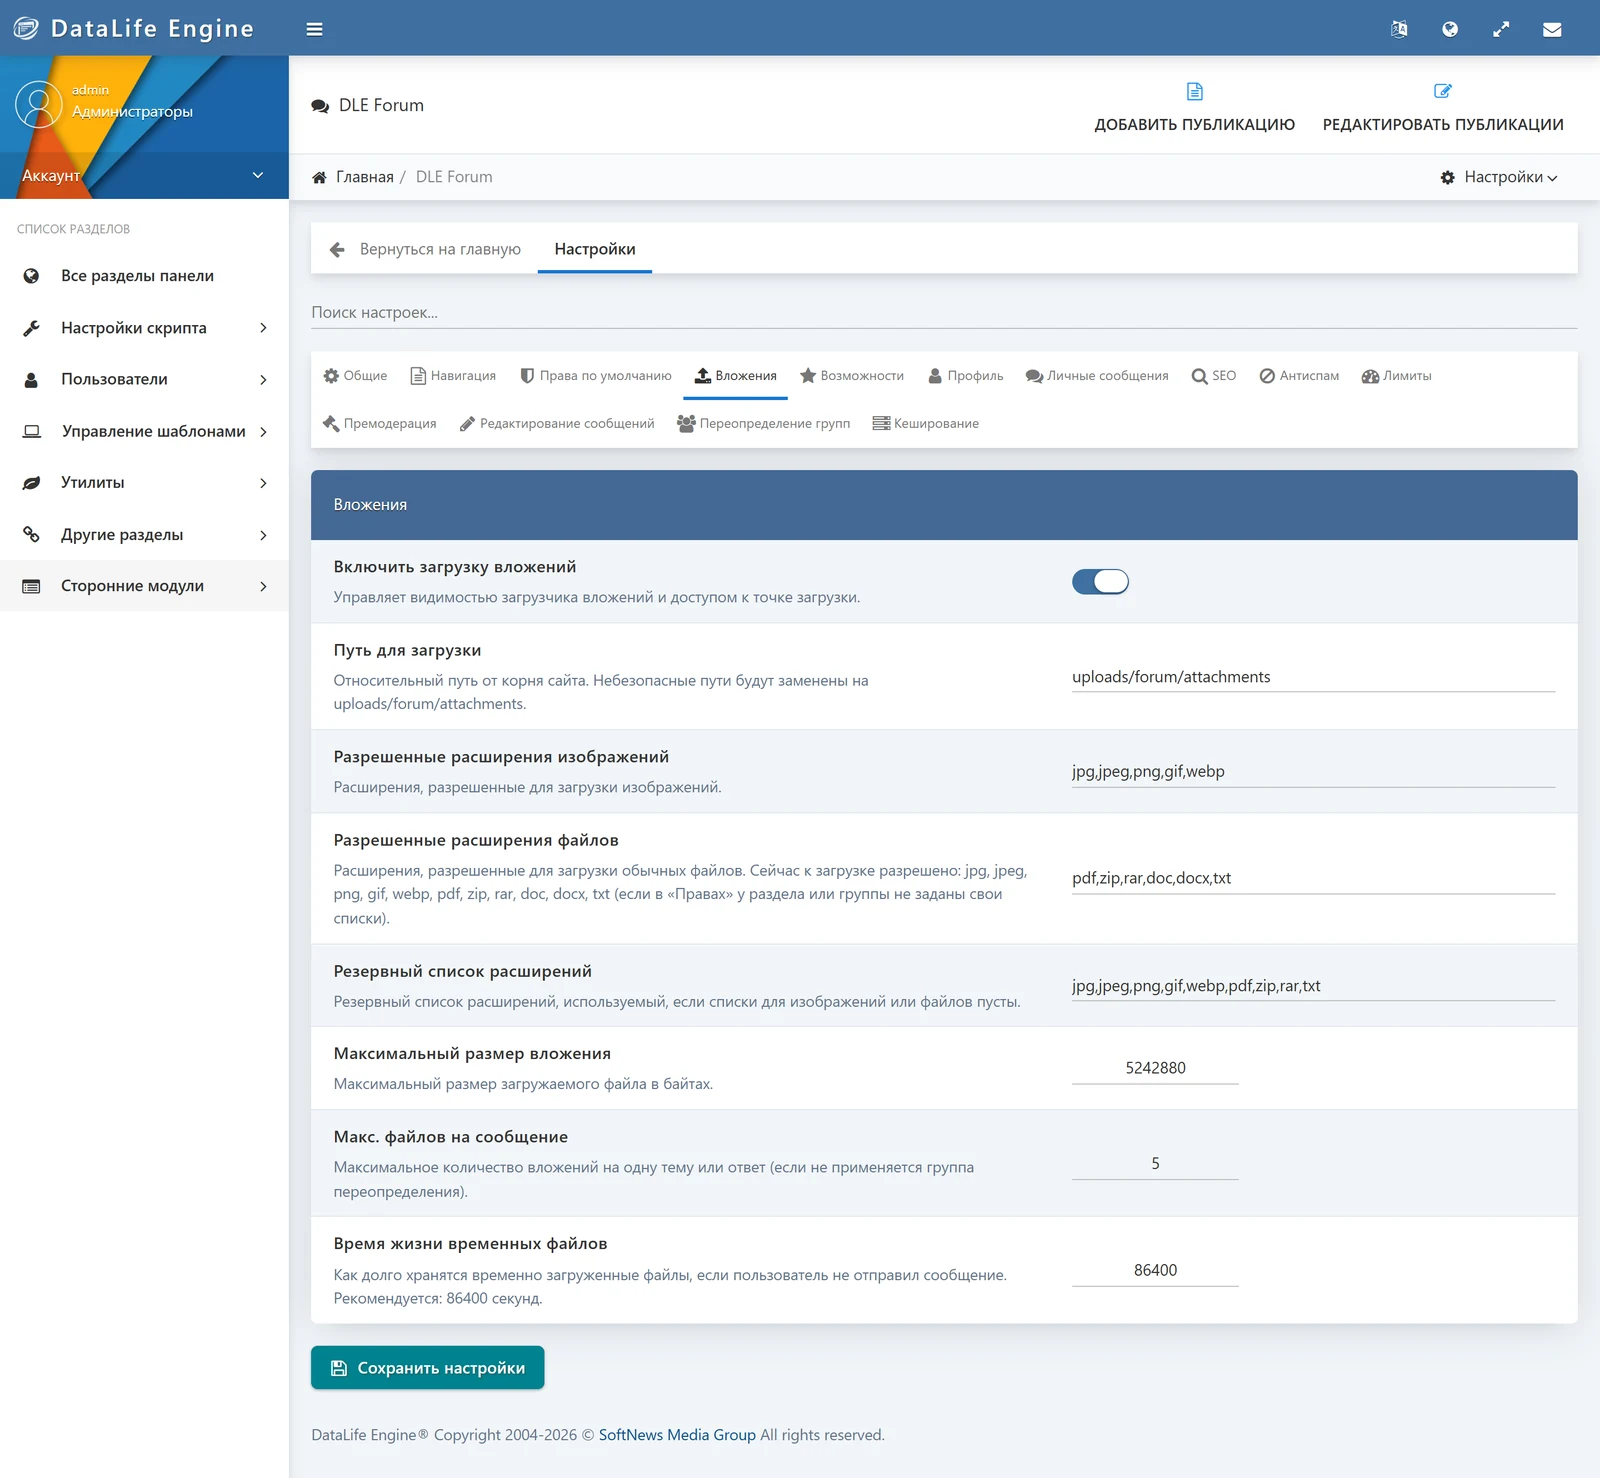Open SoftNews Media Group link
Viewport: 1600px width, 1478px height.
click(677, 1435)
